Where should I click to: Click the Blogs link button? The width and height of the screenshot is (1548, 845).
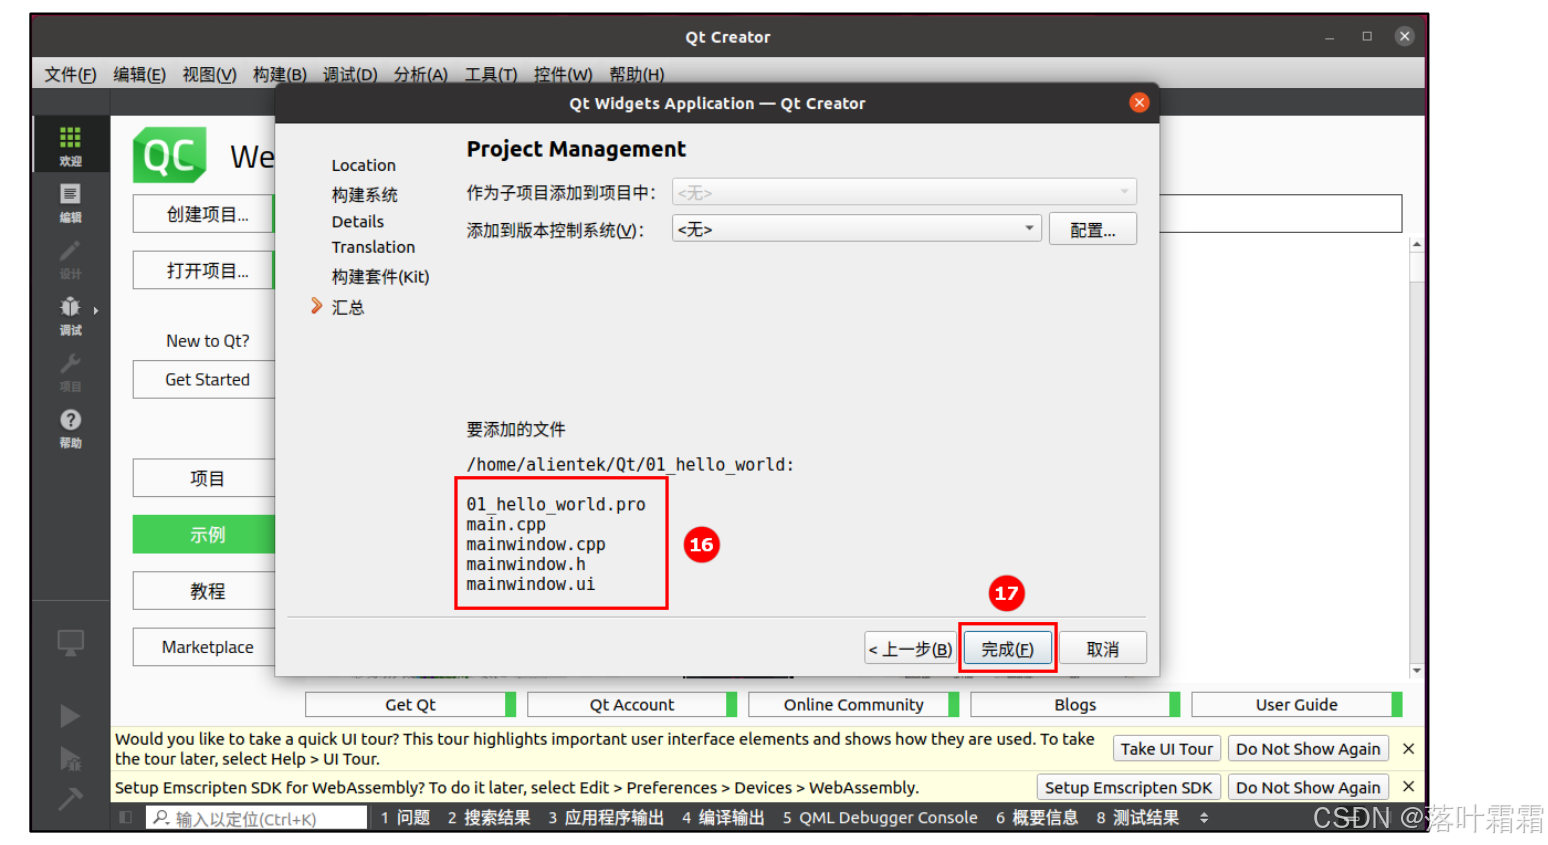pyautogui.click(x=1075, y=704)
